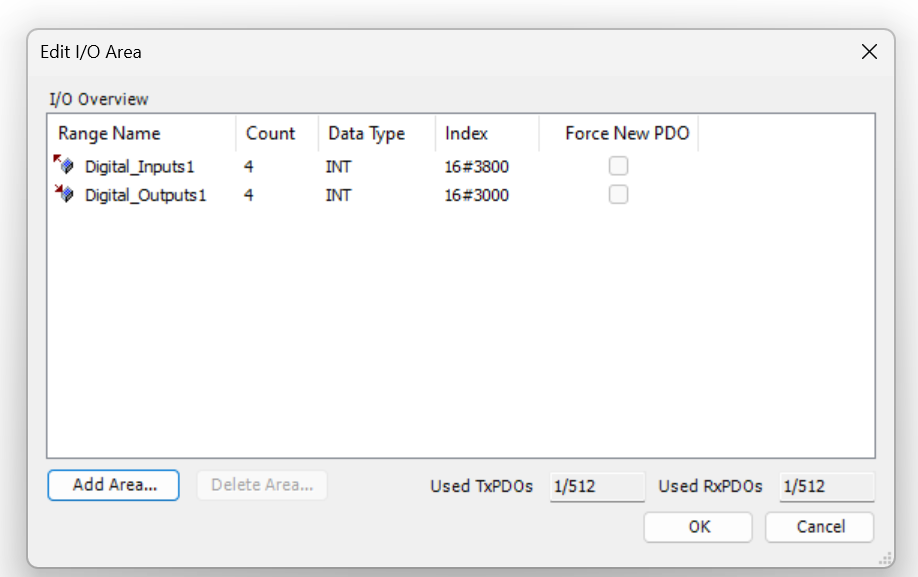Click the Used TxPDOs field
The height and width of the screenshot is (577, 918).
point(597,487)
